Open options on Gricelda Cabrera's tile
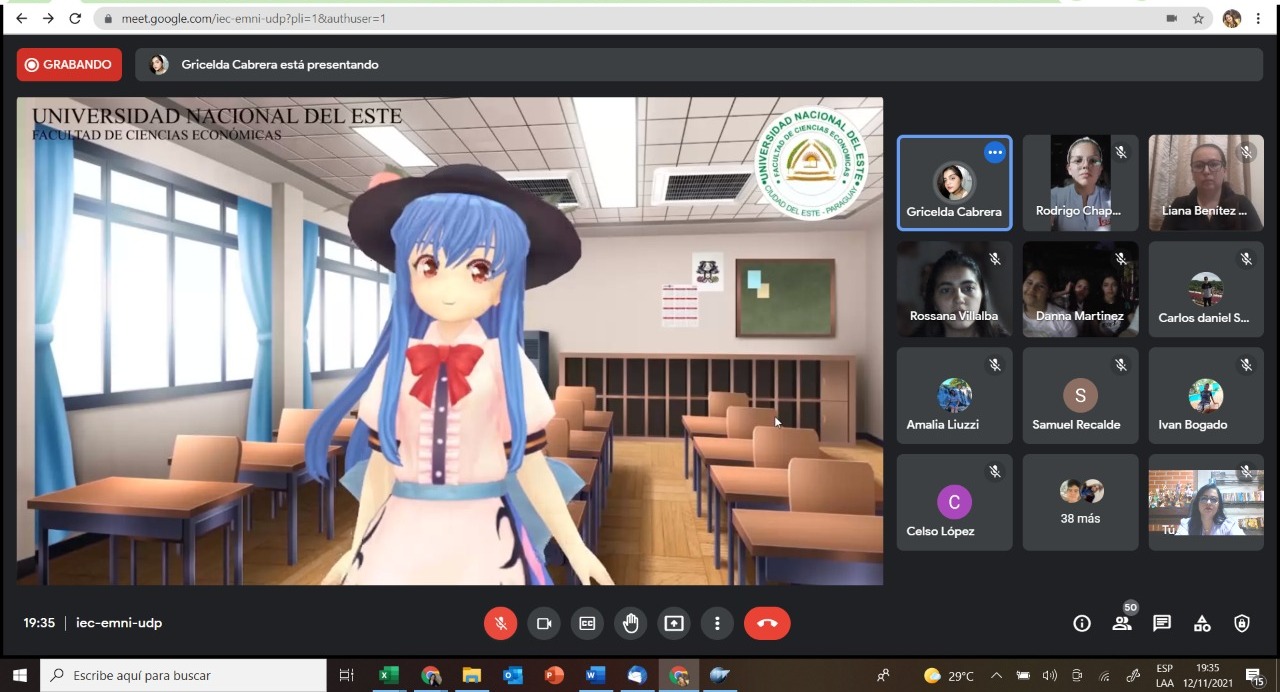1280x692 pixels. (994, 152)
